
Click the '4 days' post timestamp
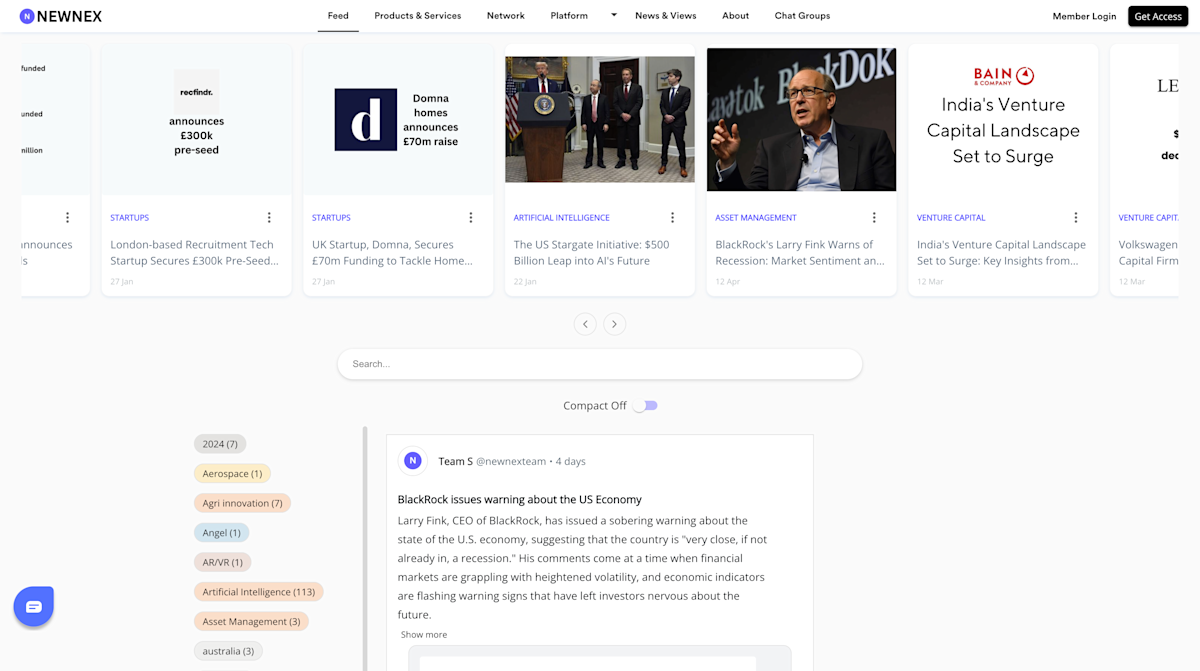coord(571,462)
